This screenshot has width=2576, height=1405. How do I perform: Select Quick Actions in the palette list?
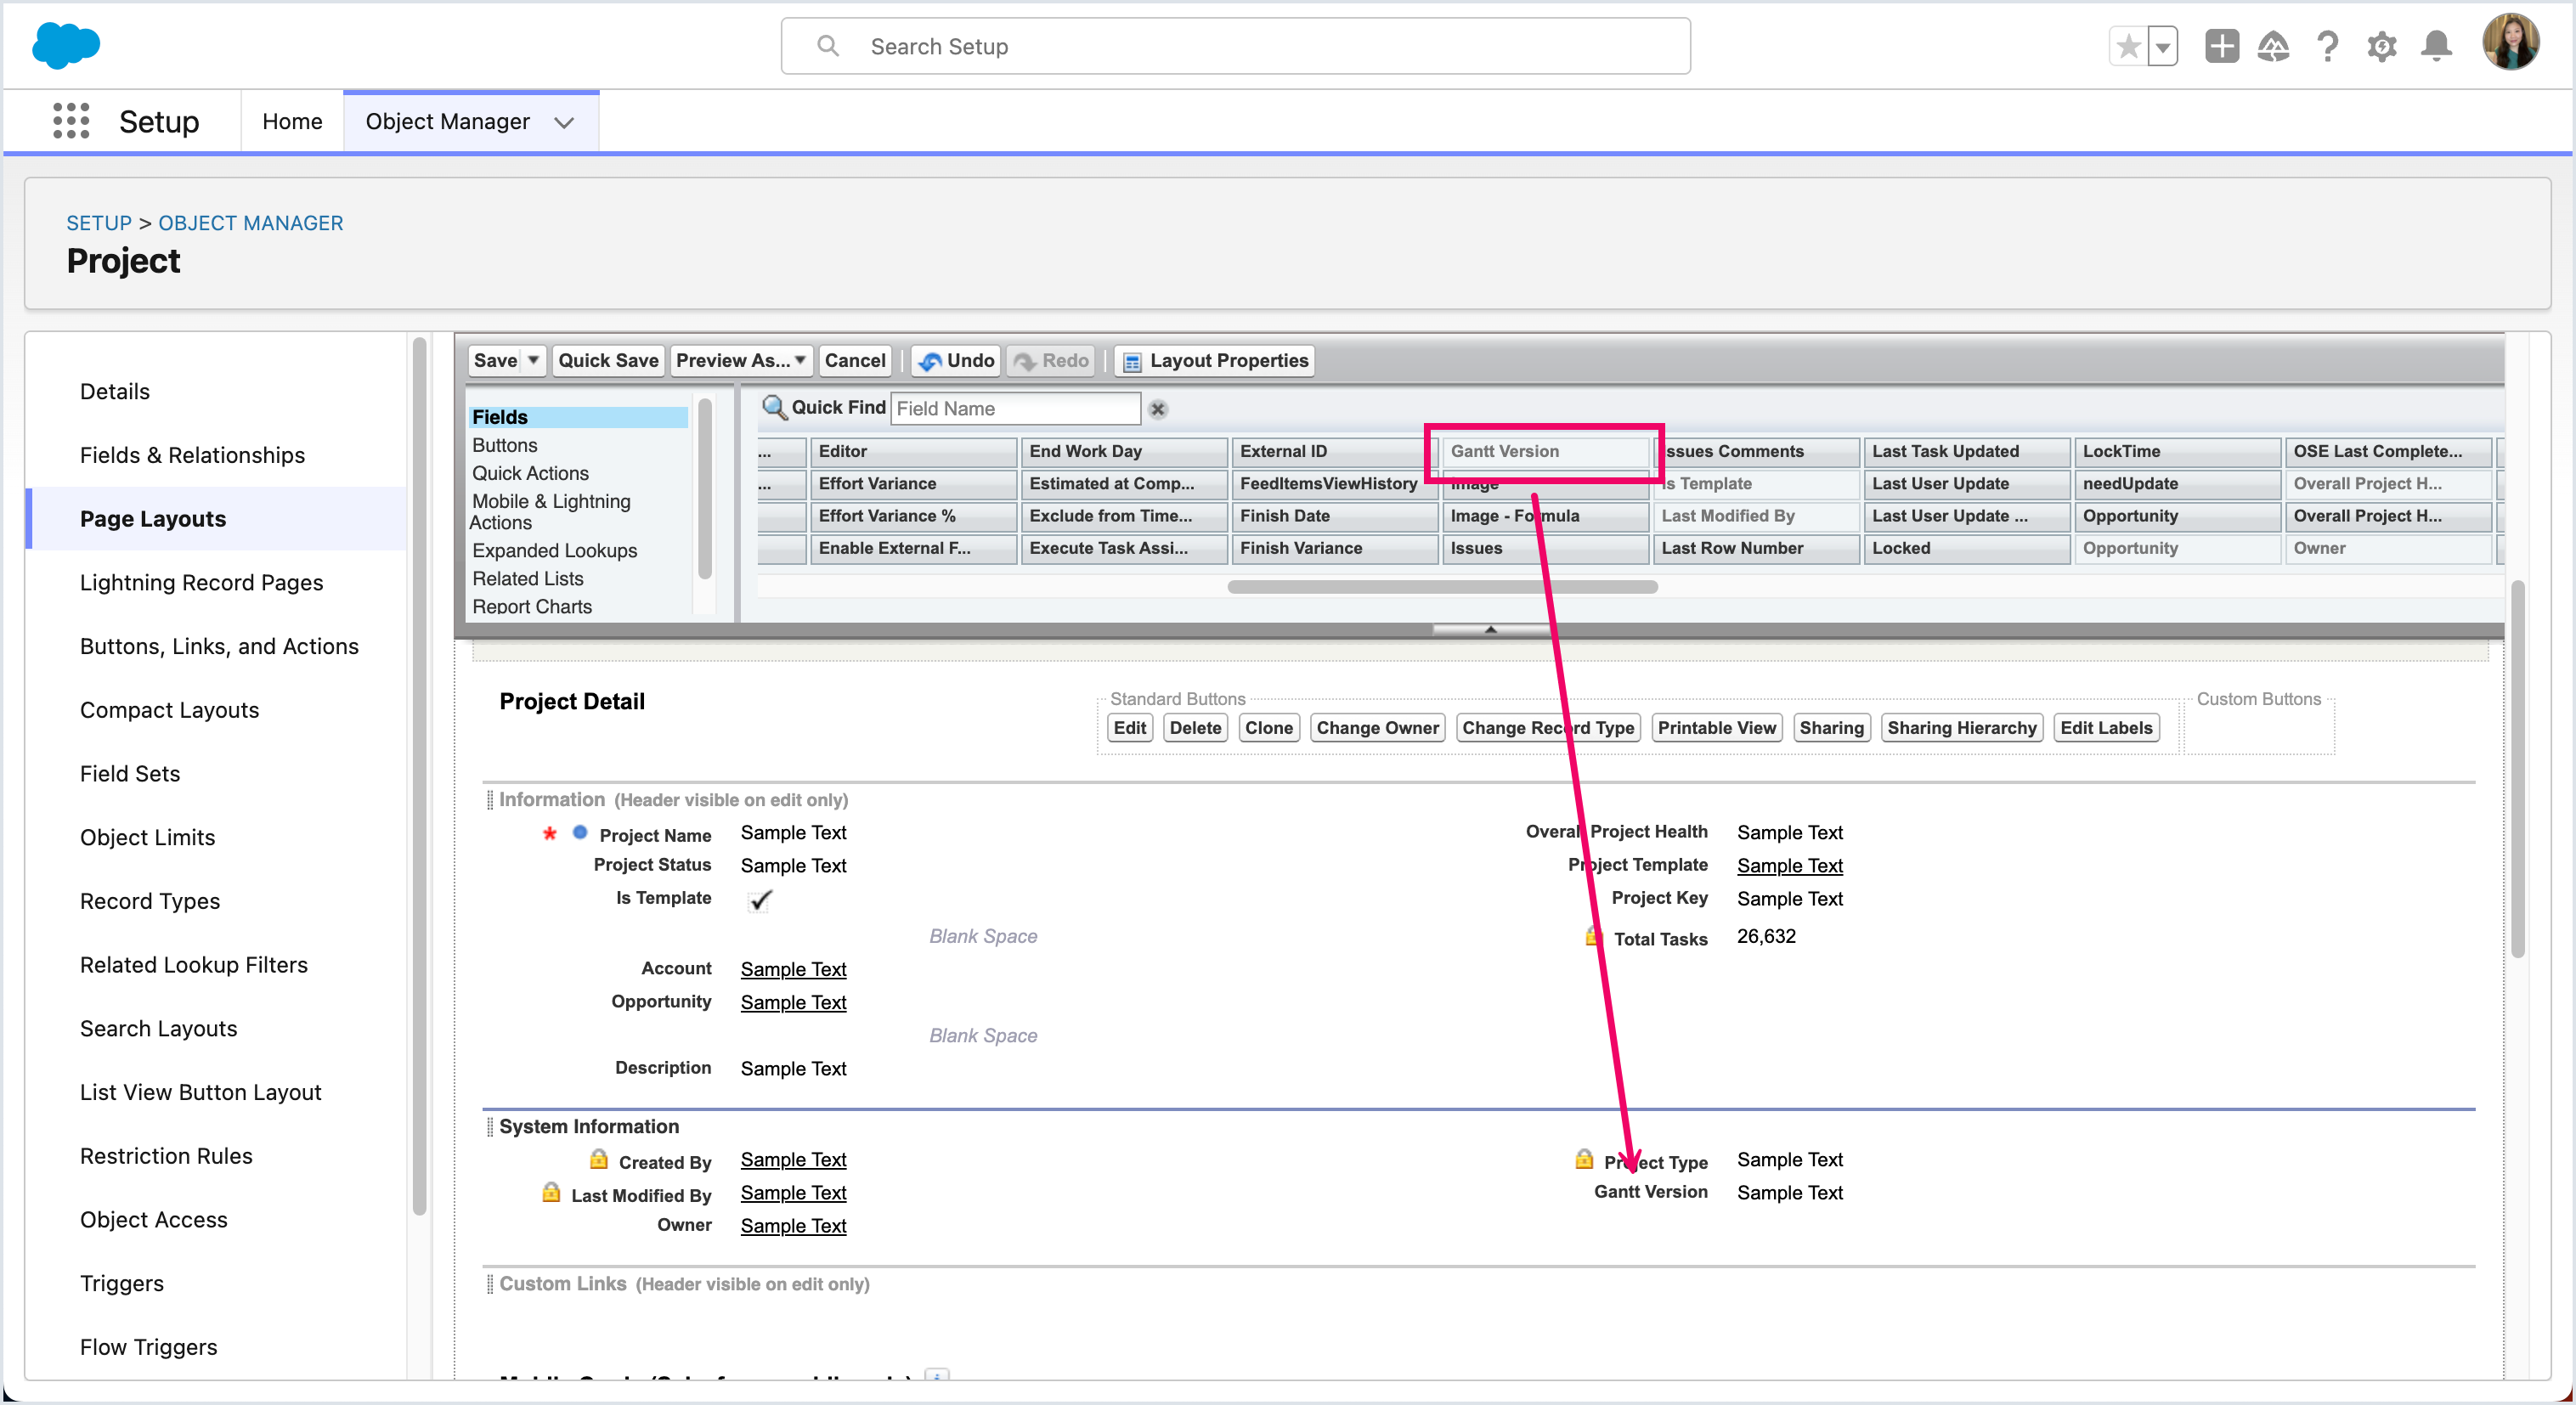pyautogui.click(x=531, y=473)
